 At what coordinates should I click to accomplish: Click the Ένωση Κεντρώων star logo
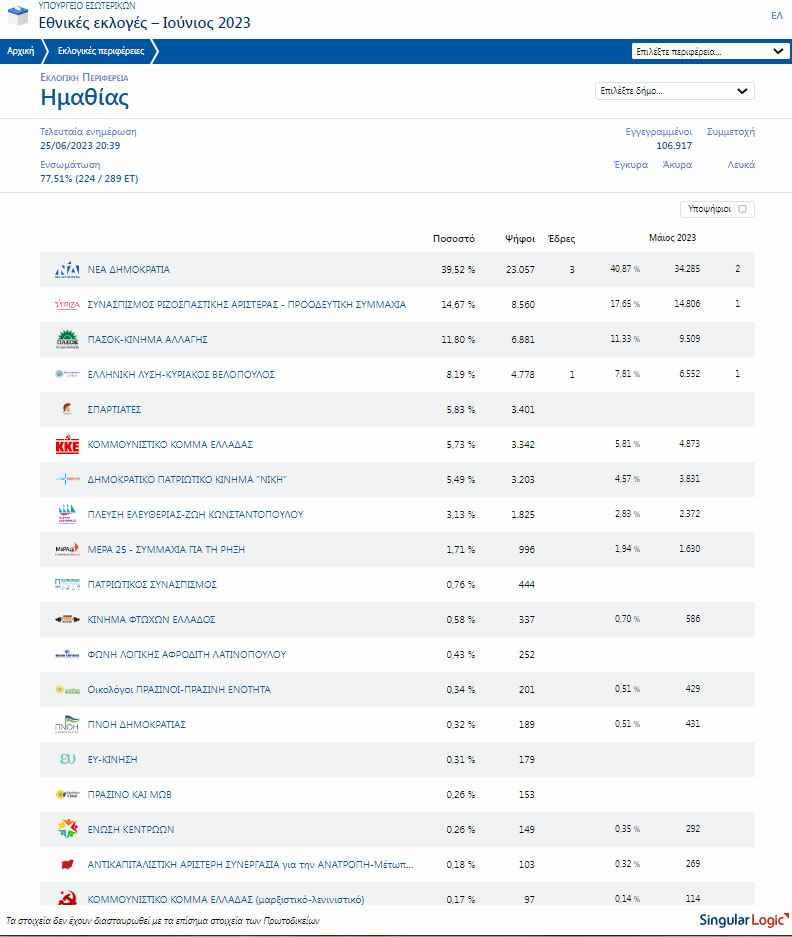[67, 829]
